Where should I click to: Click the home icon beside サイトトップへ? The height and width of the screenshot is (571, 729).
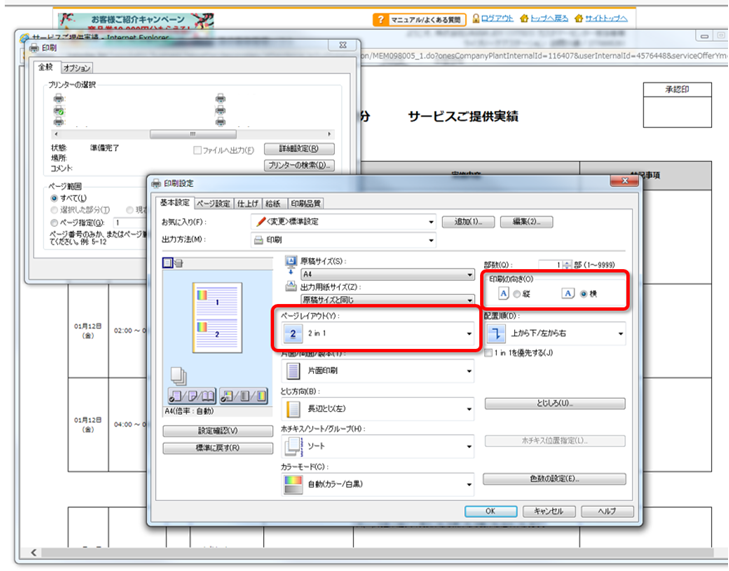[579, 18]
